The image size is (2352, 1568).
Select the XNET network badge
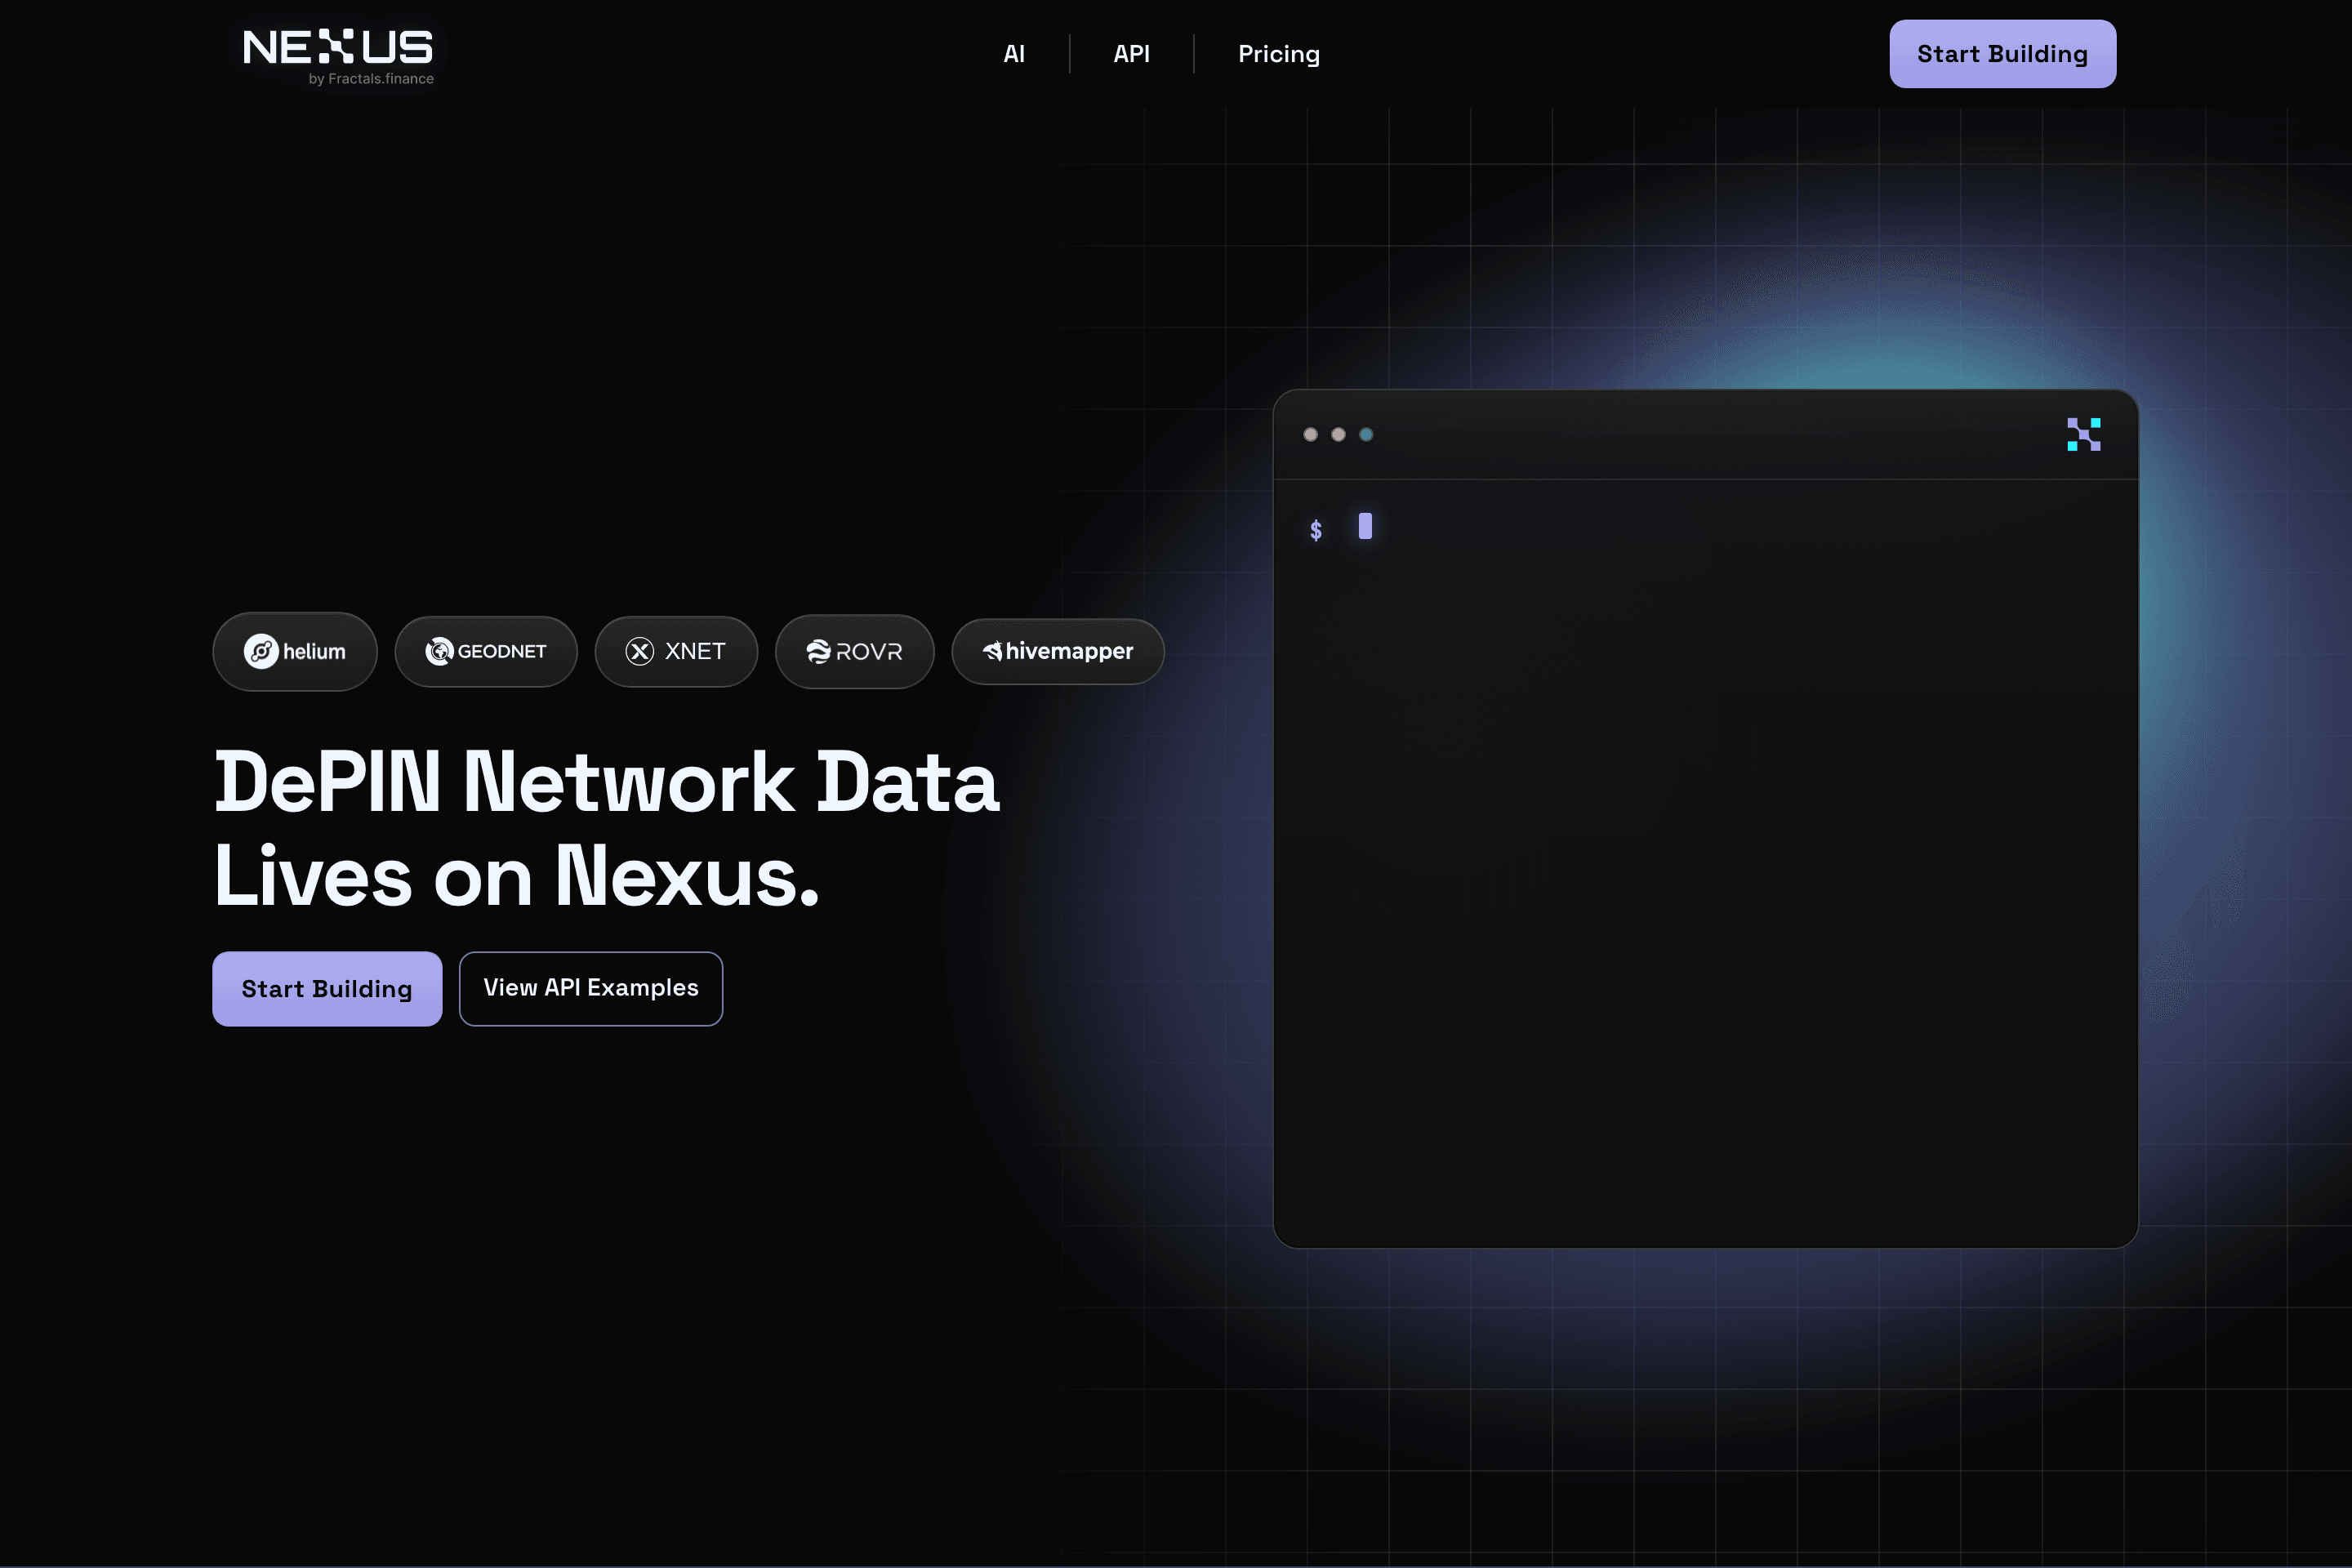pos(676,651)
